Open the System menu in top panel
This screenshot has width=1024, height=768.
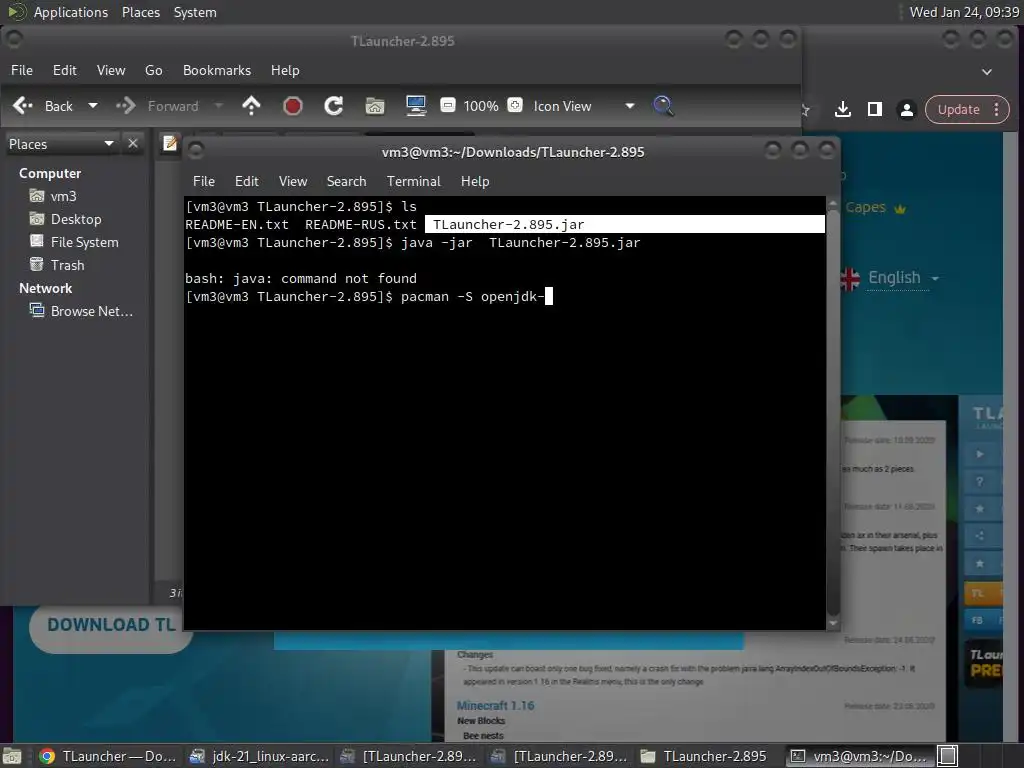tap(195, 12)
